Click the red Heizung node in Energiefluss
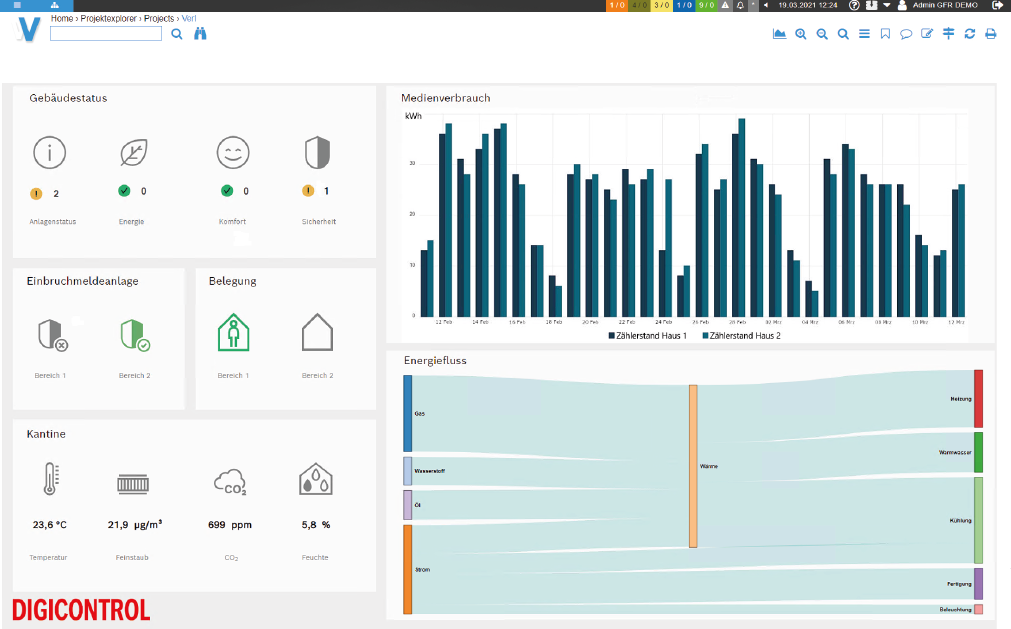This screenshot has height=629, width=1011. 978,398
